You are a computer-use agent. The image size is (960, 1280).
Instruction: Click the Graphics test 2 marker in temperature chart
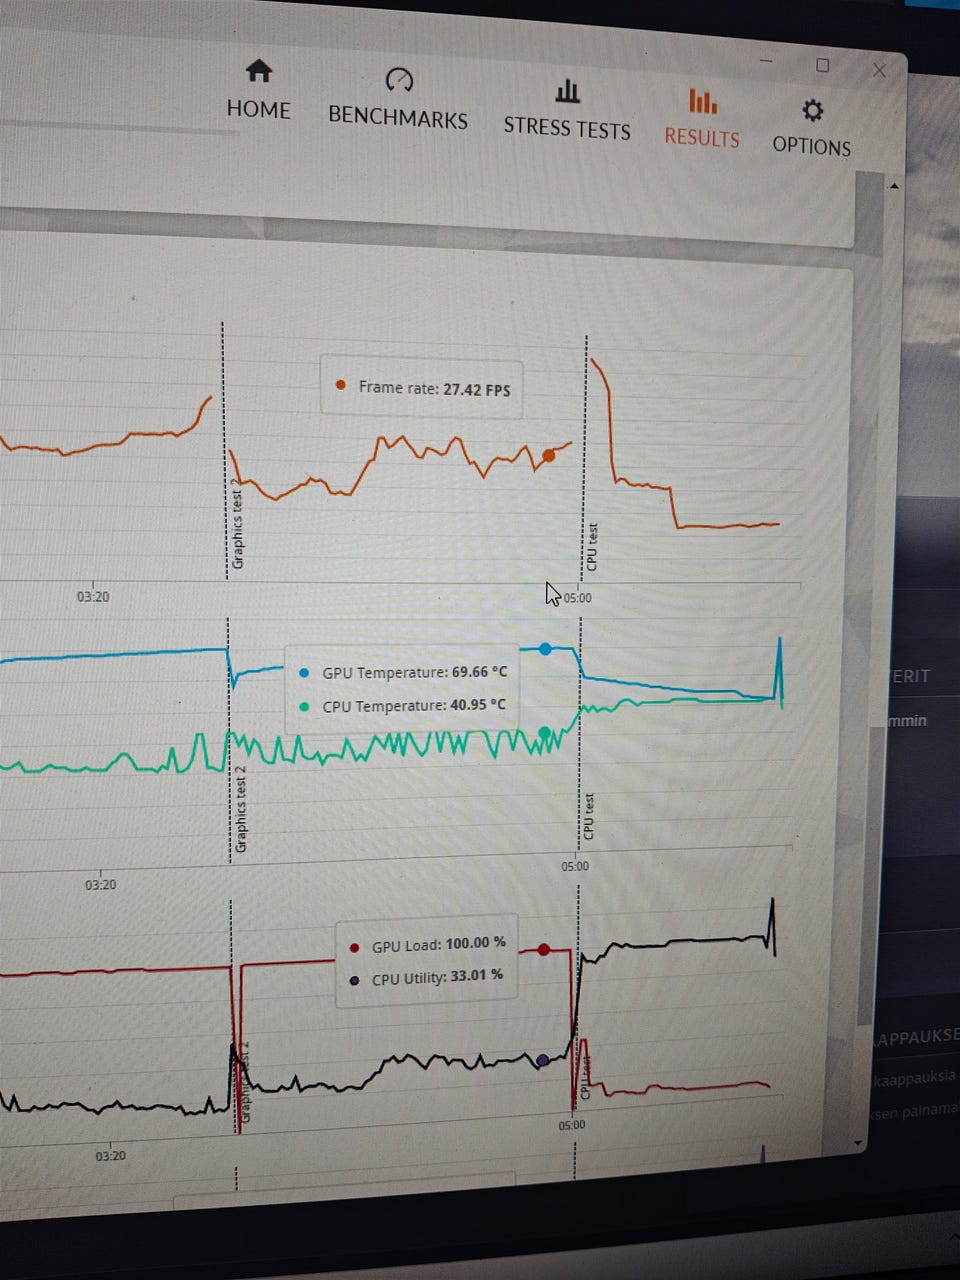(240, 809)
